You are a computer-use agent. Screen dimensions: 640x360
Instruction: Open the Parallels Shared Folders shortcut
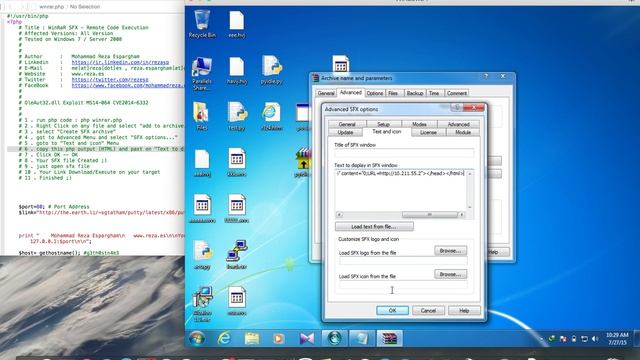coord(202,73)
